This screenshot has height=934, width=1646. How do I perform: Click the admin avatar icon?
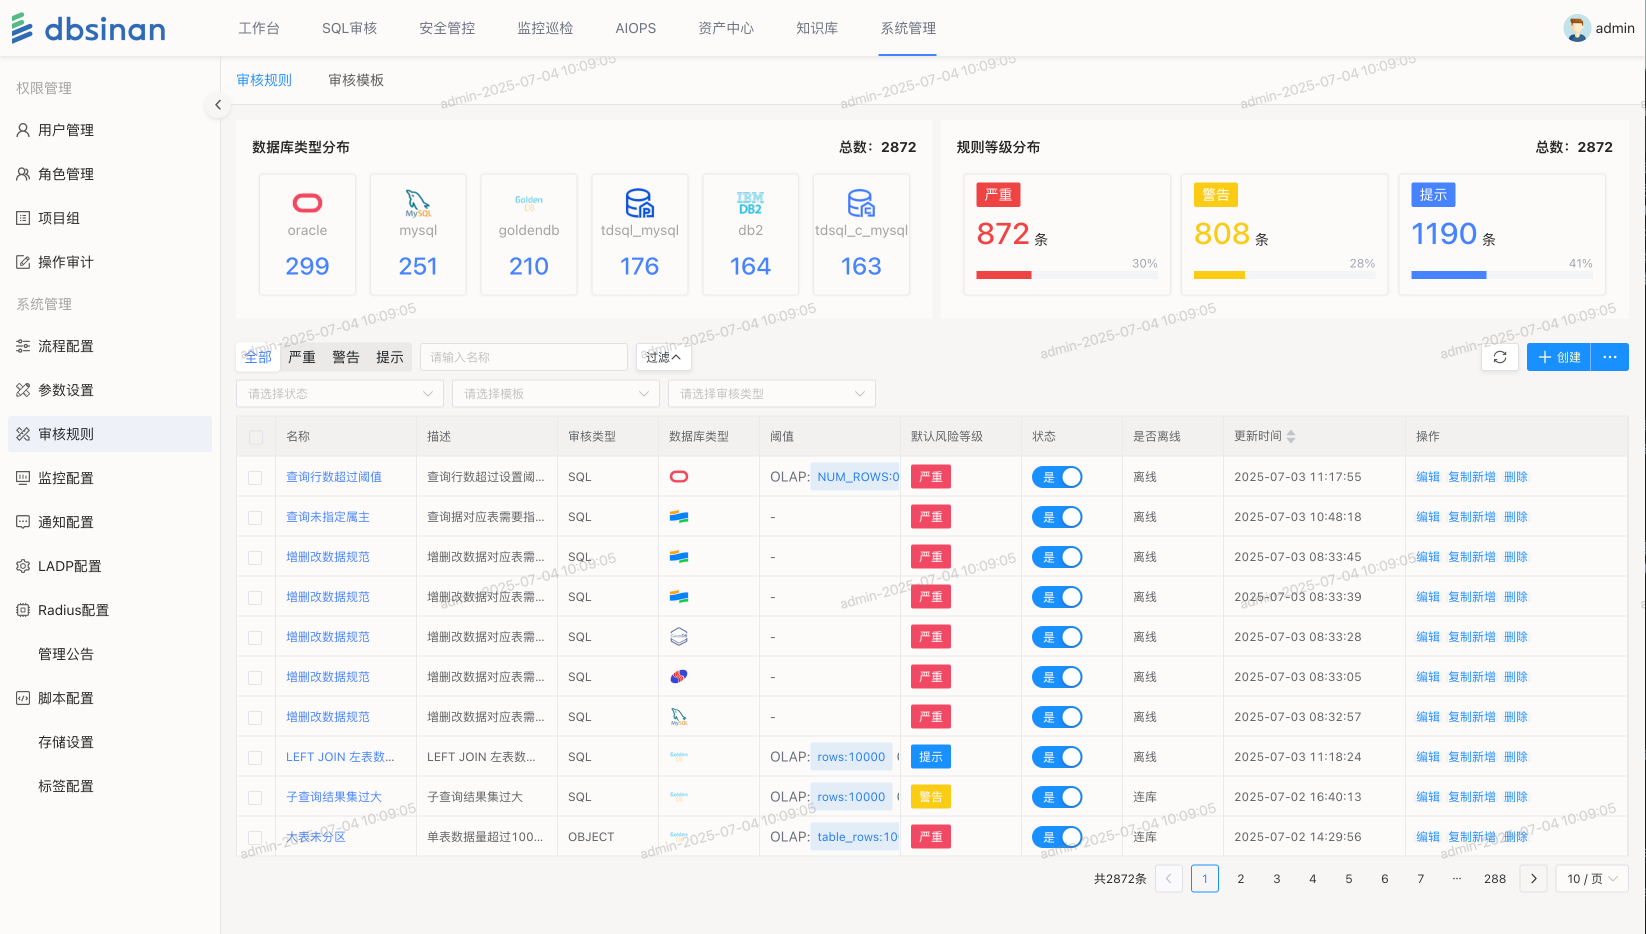pyautogui.click(x=1577, y=28)
